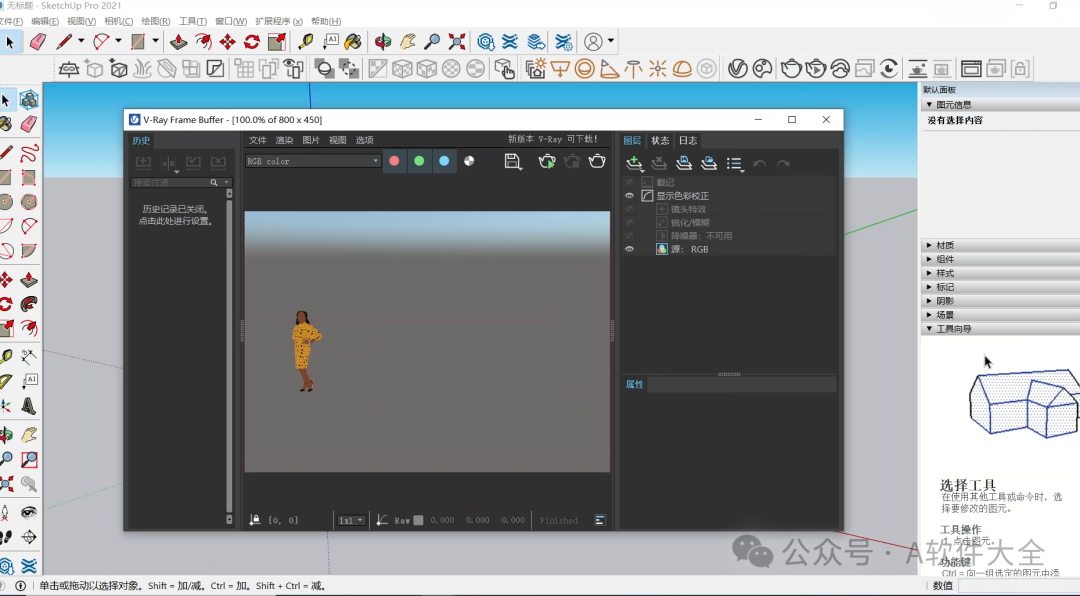Toggle visibility of 锐化/模糊 layer

click(629, 223)
